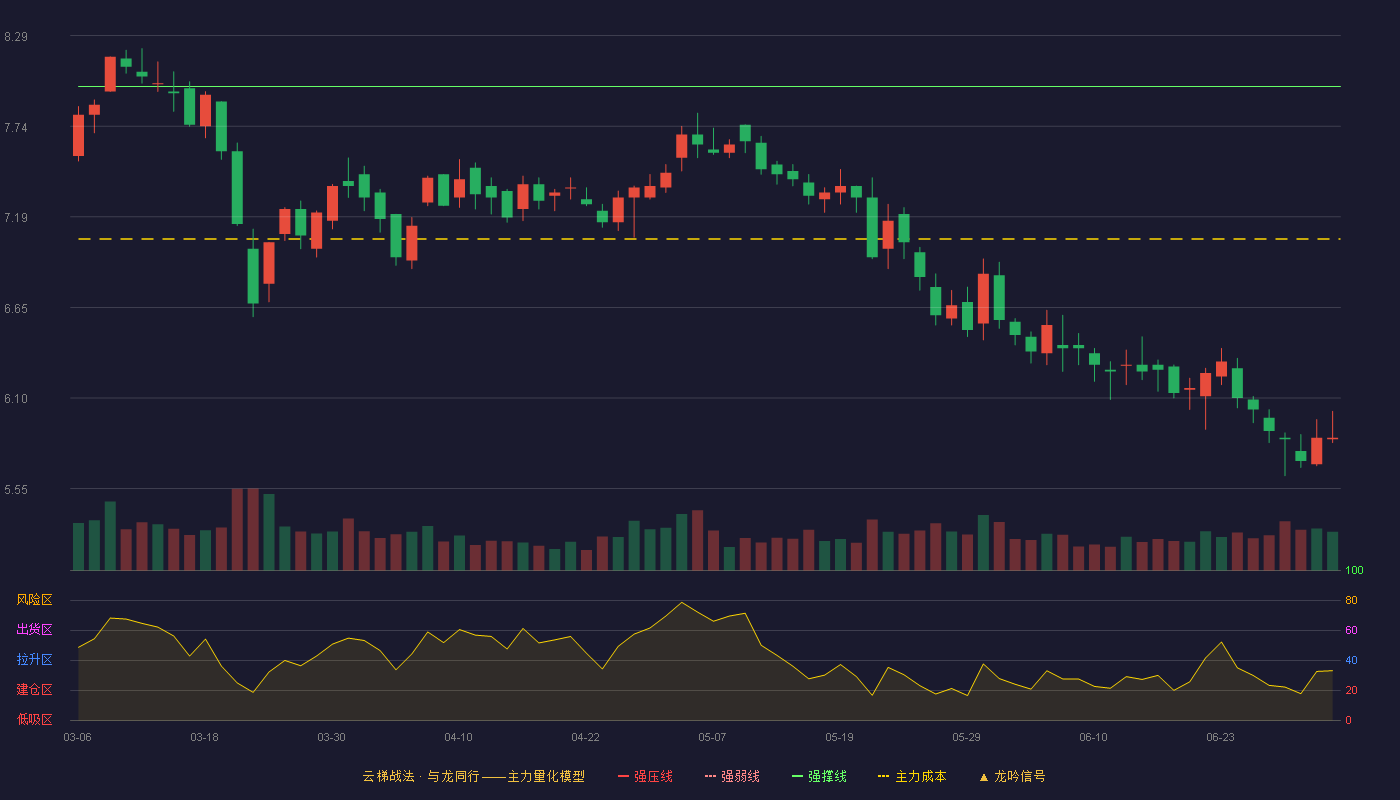This screenshot has width=1400, height=800.
Task: Toggle the 强压线 legend entry
Action: click(x=645, y=776)
